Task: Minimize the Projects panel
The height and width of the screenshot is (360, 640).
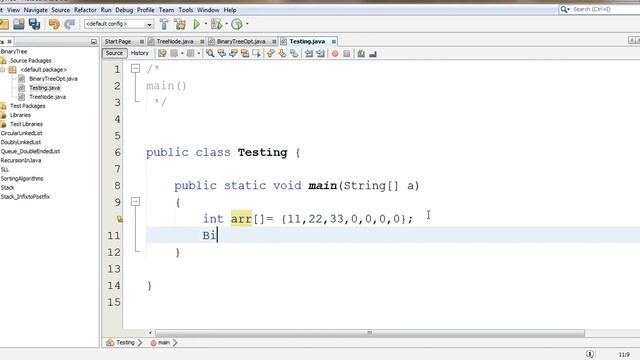Action: coord(93,42)
